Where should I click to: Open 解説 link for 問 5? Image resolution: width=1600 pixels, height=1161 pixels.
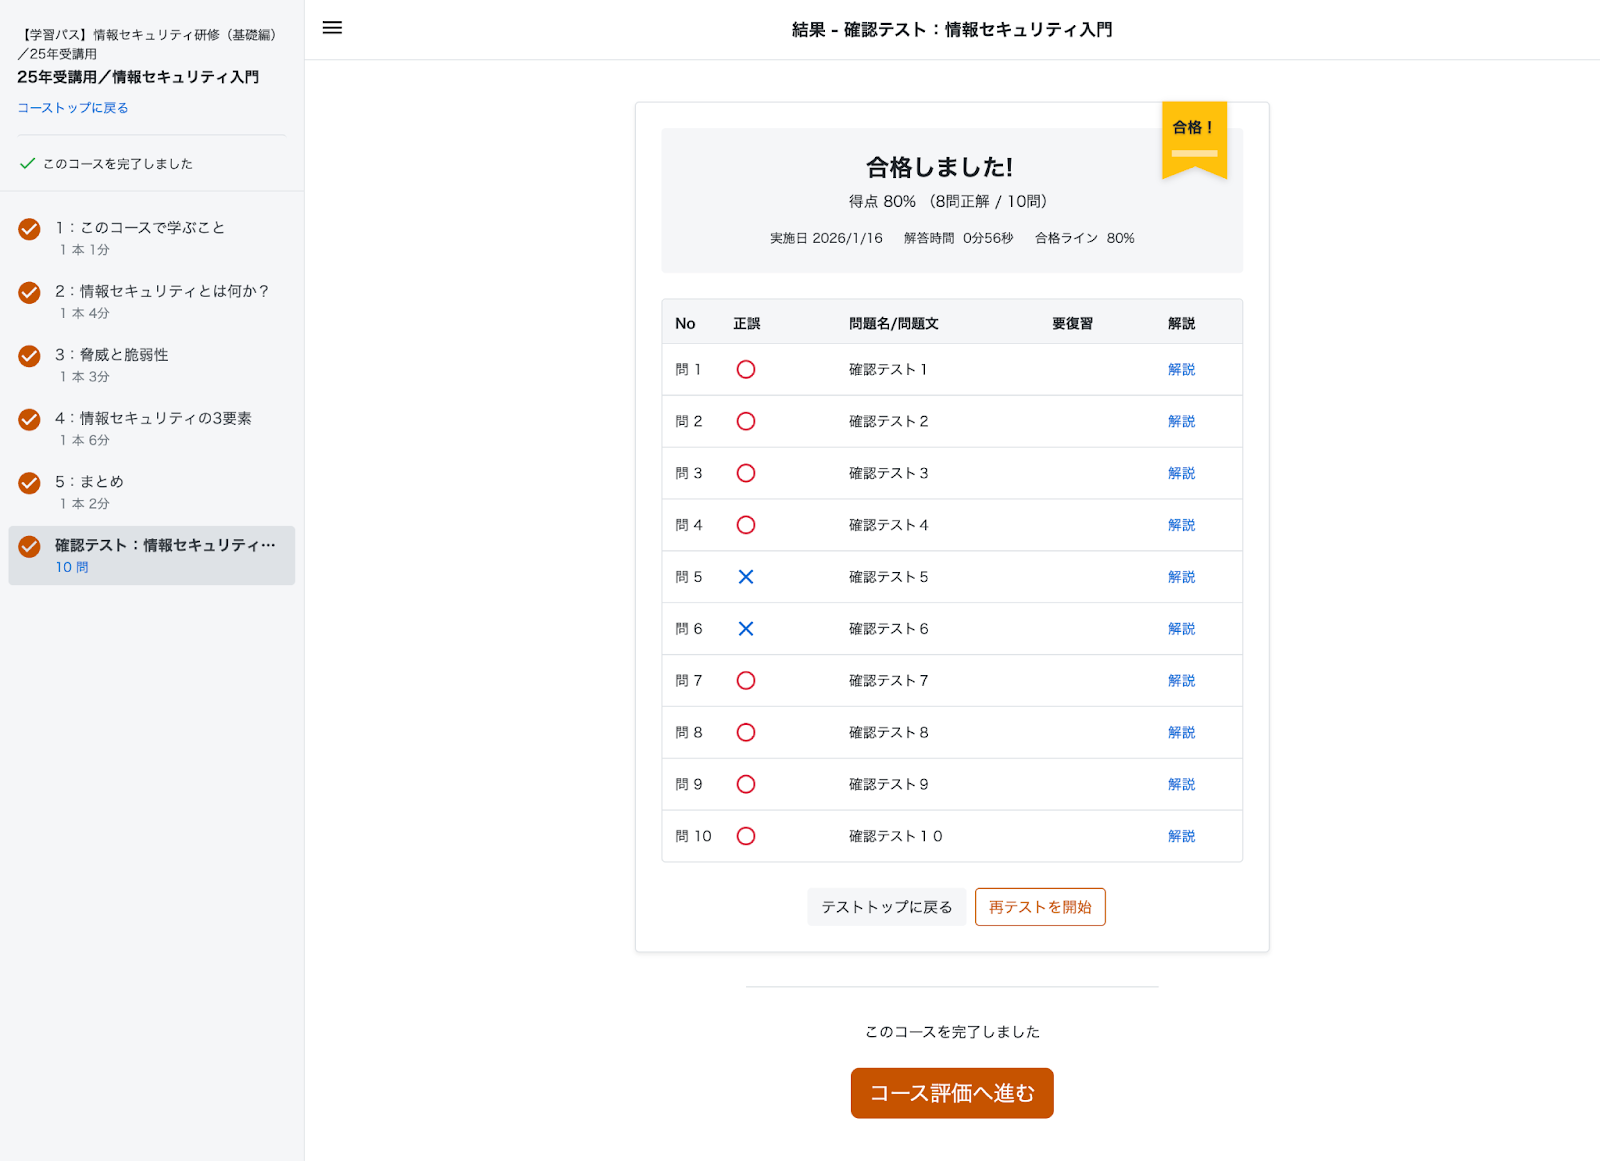click(1182, 577)
